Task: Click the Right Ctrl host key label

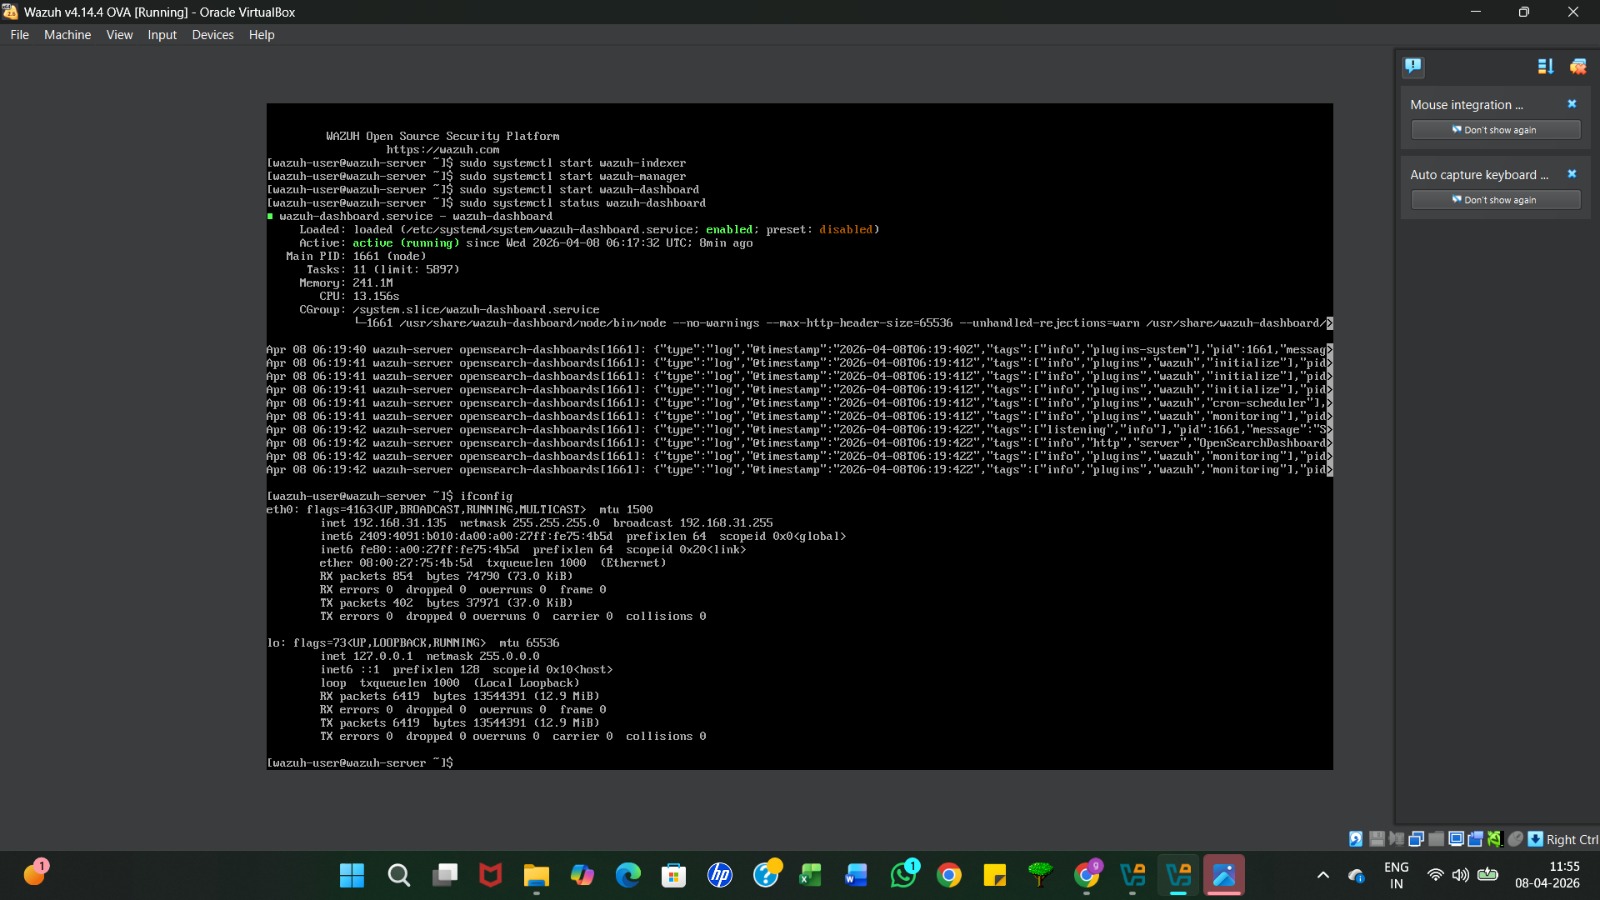Action: 1572,840
